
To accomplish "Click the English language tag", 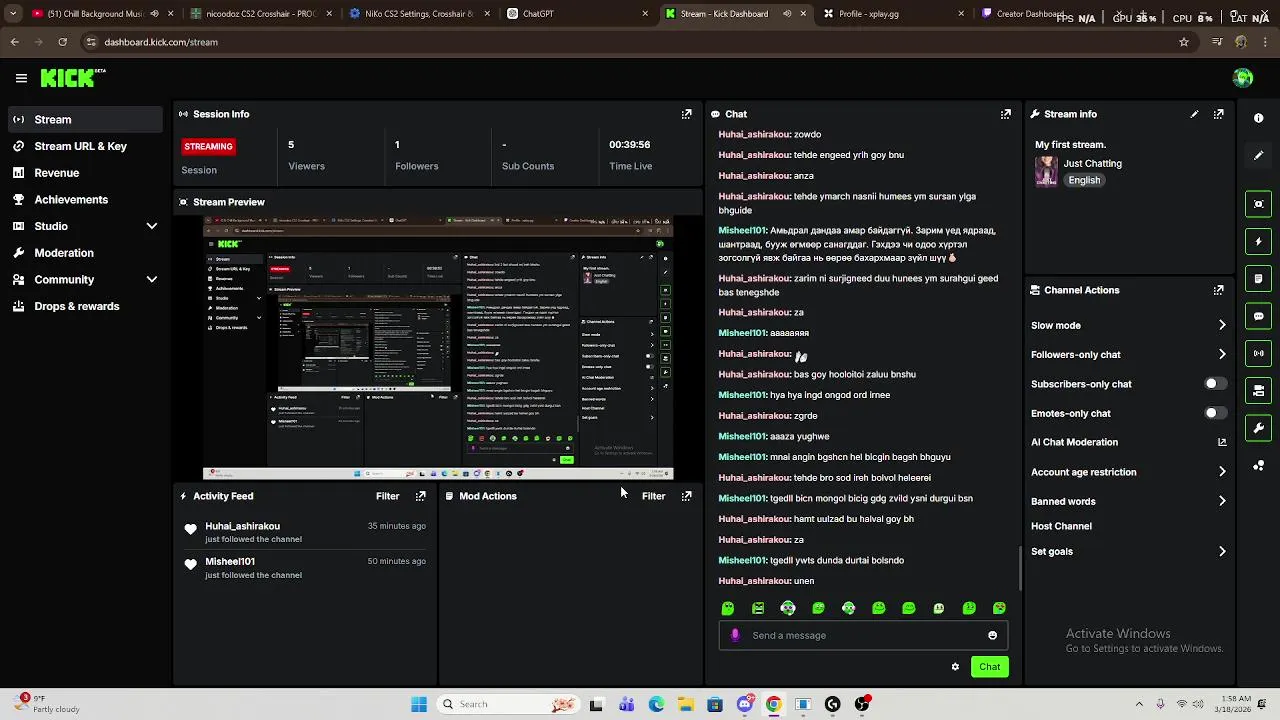I will point(1084,180).
